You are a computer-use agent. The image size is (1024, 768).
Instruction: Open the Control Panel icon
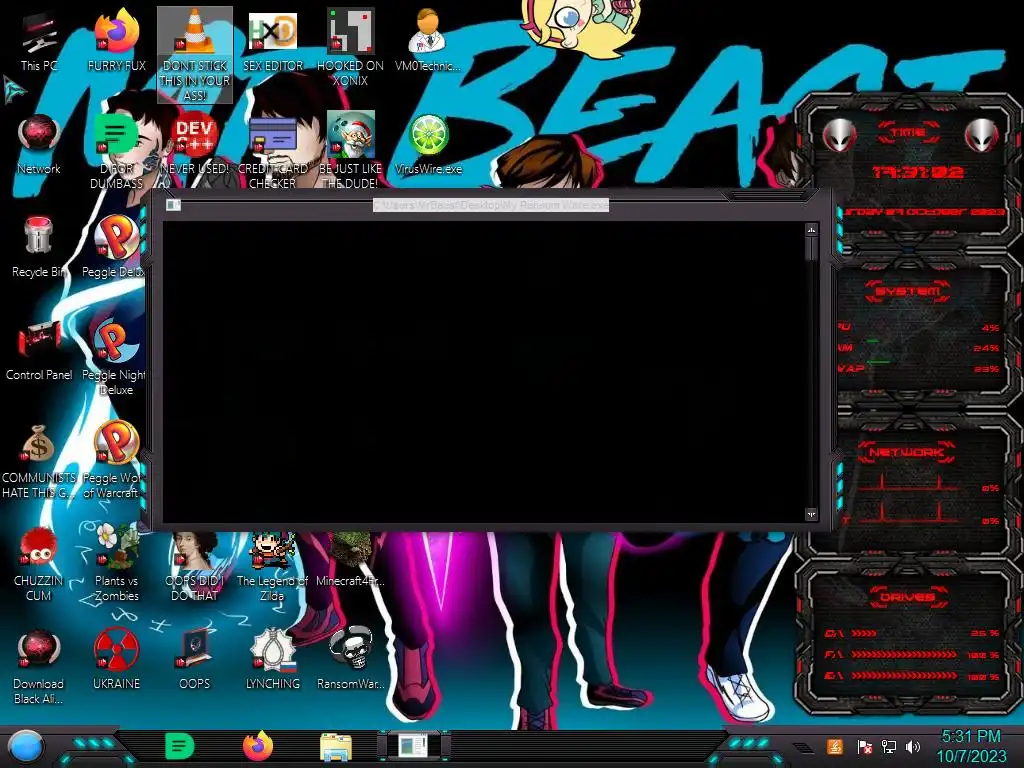(39, 350)
